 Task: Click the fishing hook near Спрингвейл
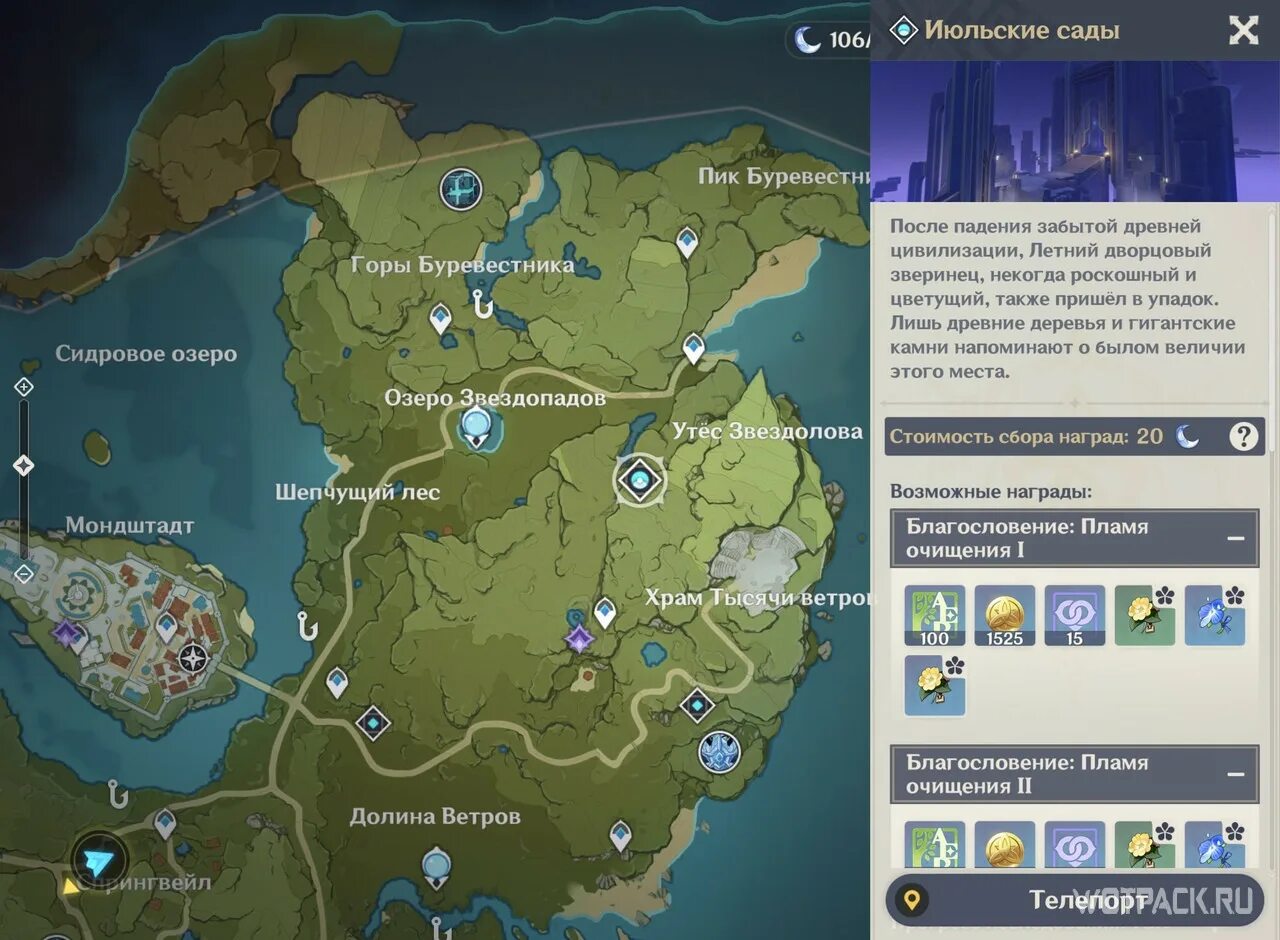[x=117, y=794]
